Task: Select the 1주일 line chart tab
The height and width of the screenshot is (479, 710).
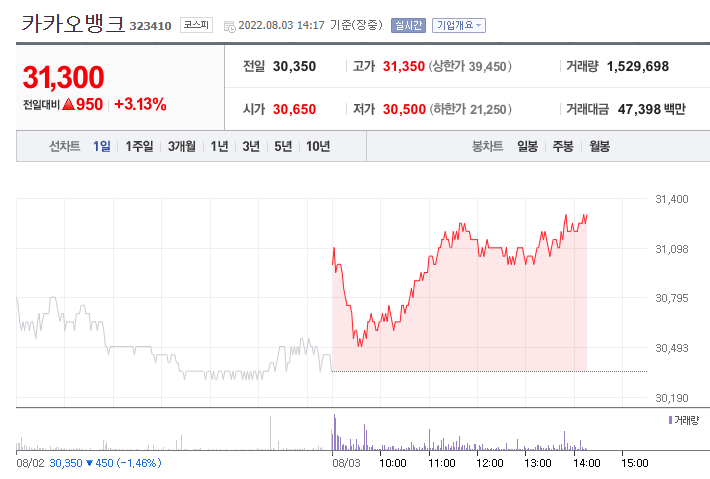Action: tap(139, 146)
